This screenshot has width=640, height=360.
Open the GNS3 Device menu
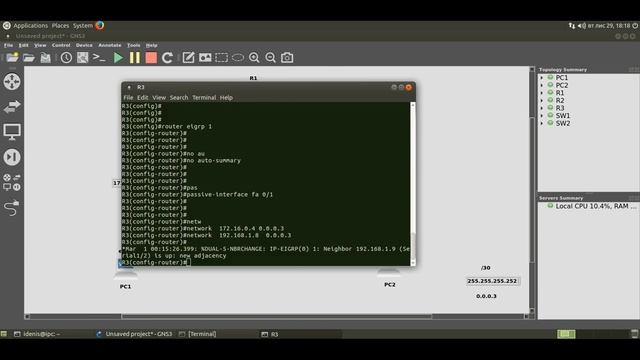pos(84,45)
